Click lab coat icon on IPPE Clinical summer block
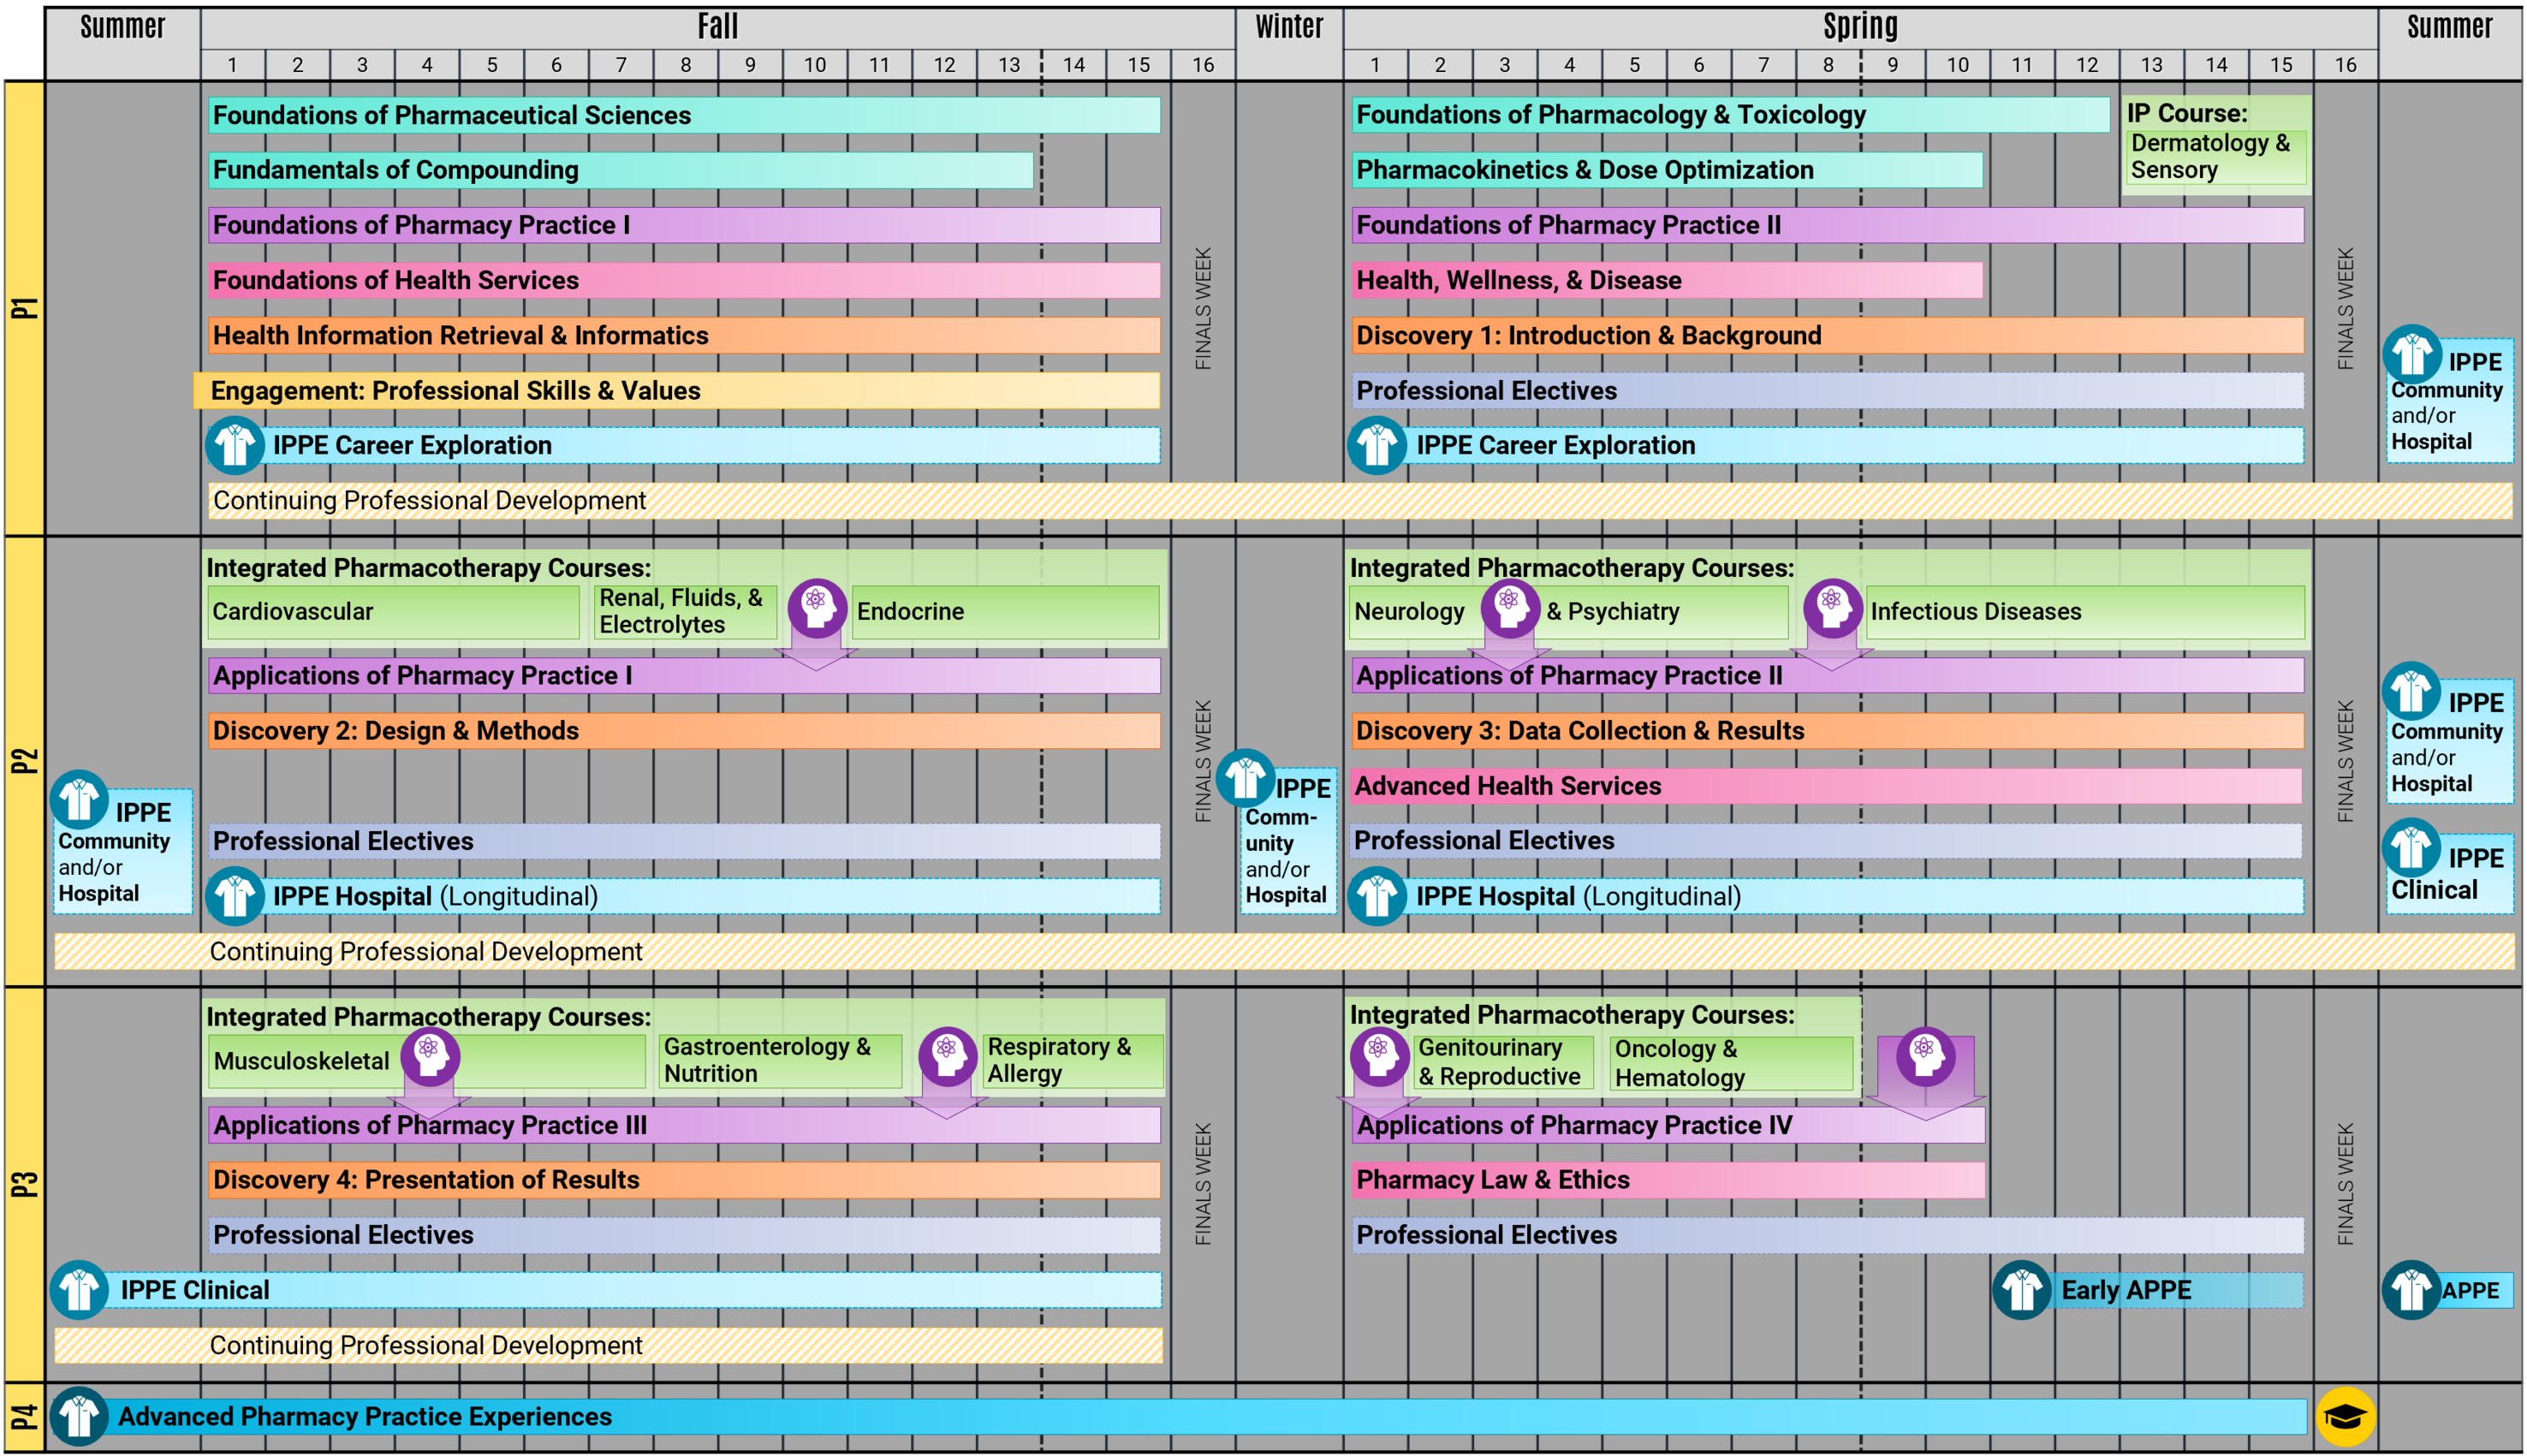This screenshot has height=1456, width=2527. point(2411,848)
